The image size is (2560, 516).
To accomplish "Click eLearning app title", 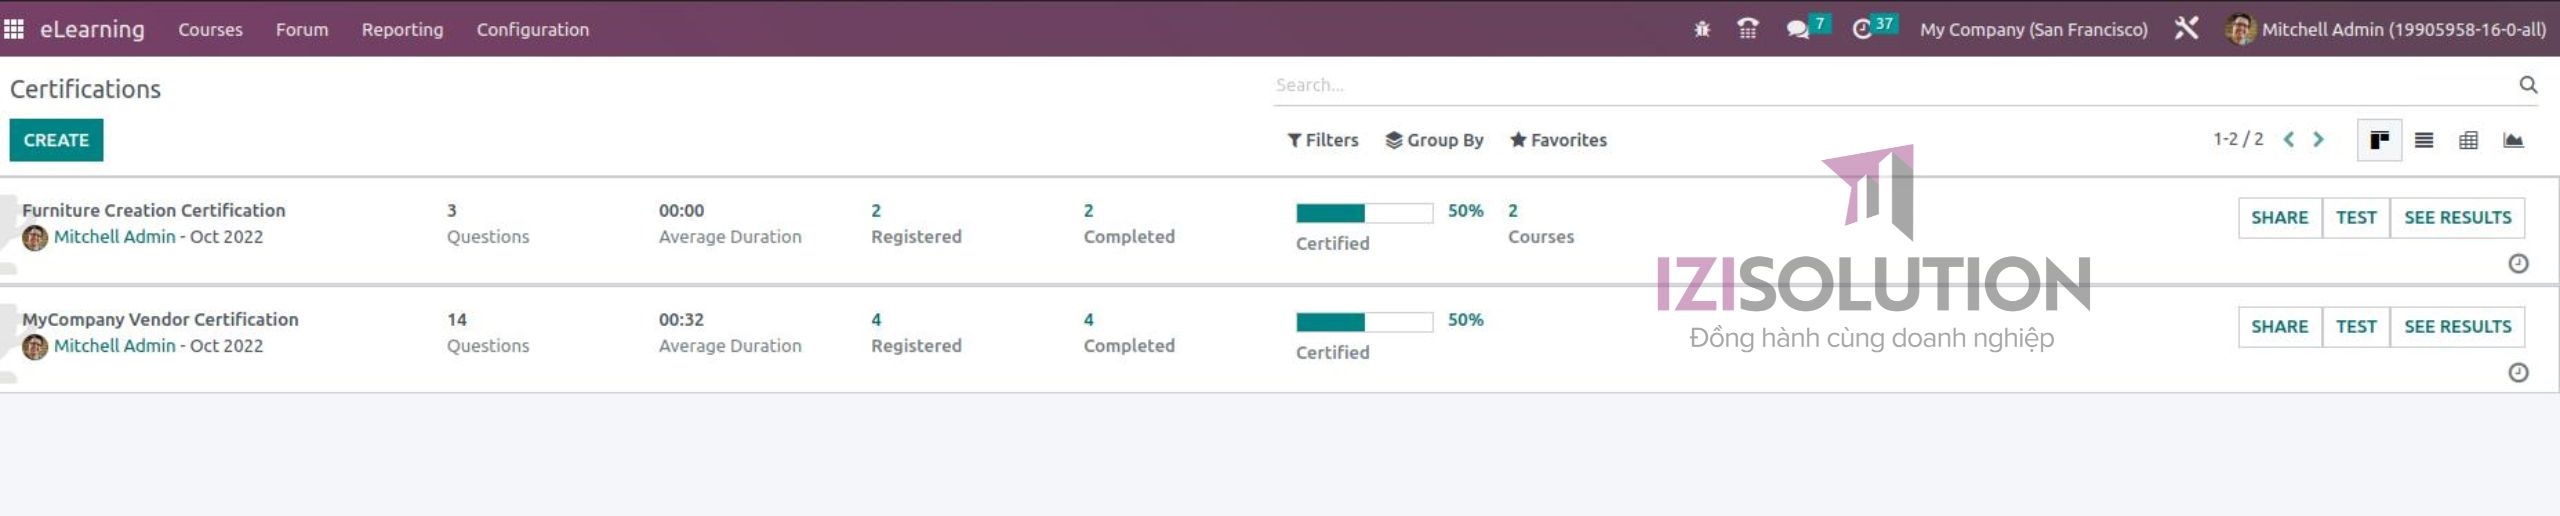I will pos(92,29).
